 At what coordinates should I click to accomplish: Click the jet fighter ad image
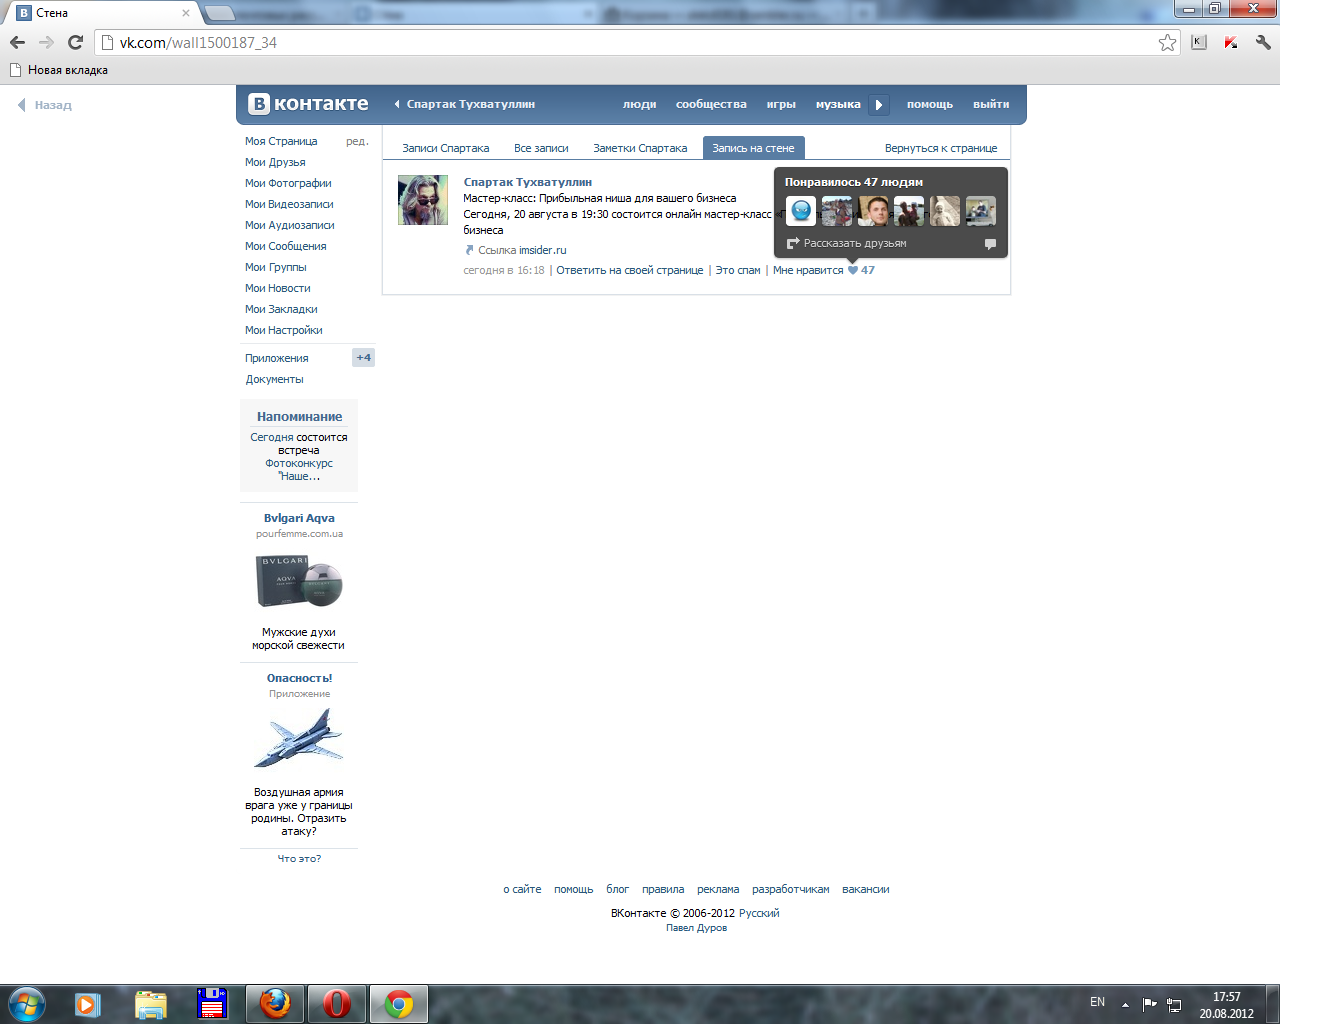click(x=299, y=739)
